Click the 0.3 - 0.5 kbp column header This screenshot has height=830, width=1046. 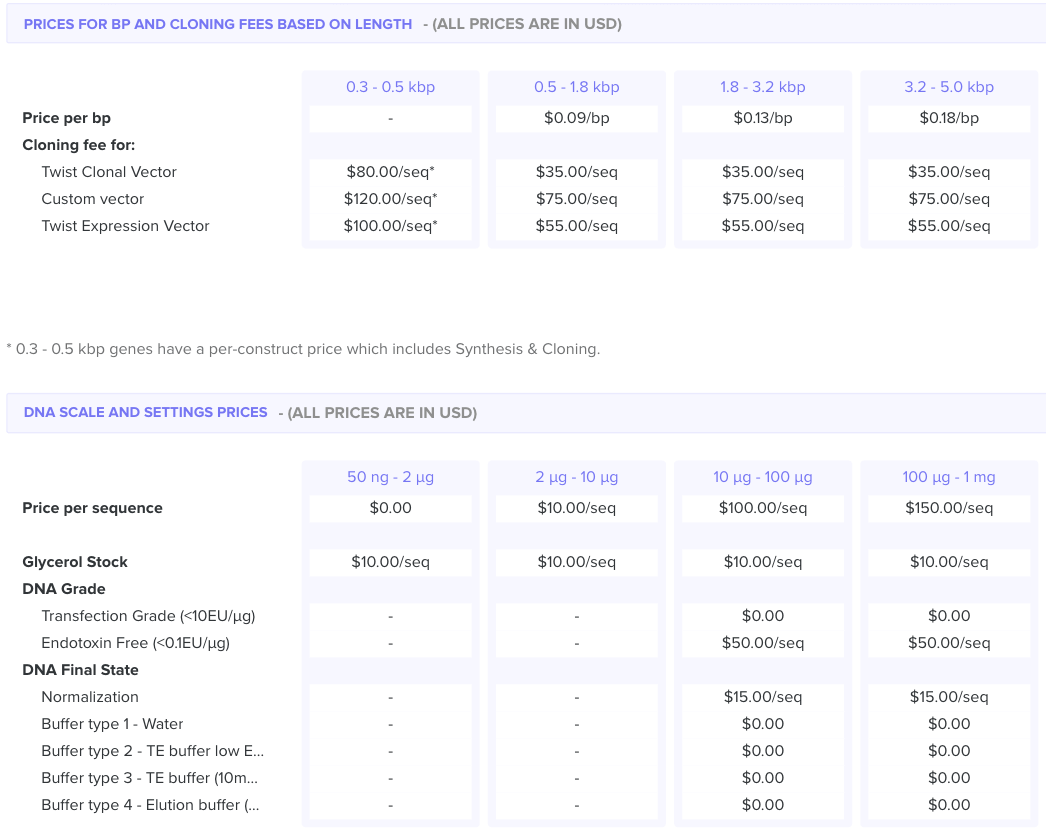390,87
